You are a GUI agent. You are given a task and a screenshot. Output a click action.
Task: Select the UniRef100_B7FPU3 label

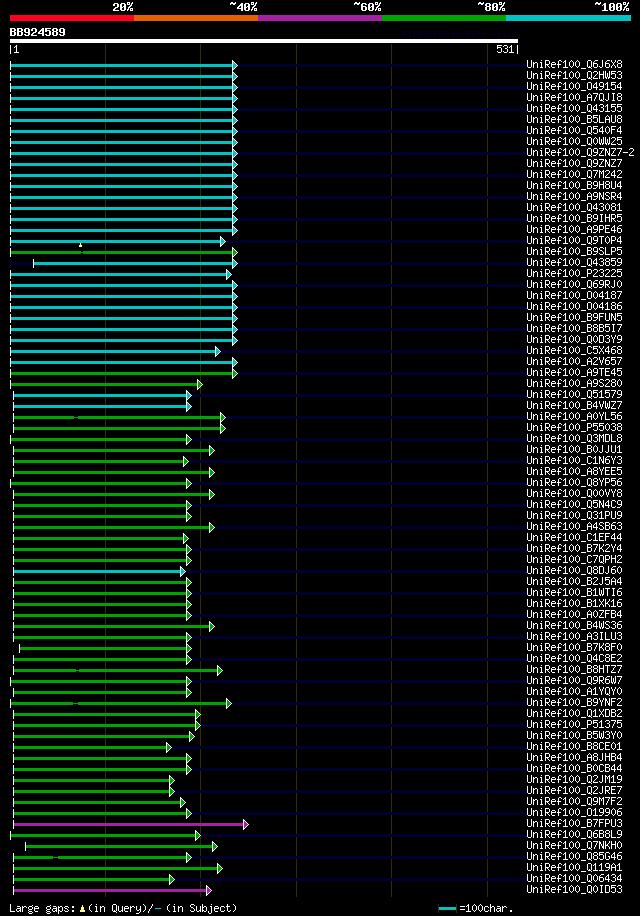pyautogui.click(x=574, y=824)
